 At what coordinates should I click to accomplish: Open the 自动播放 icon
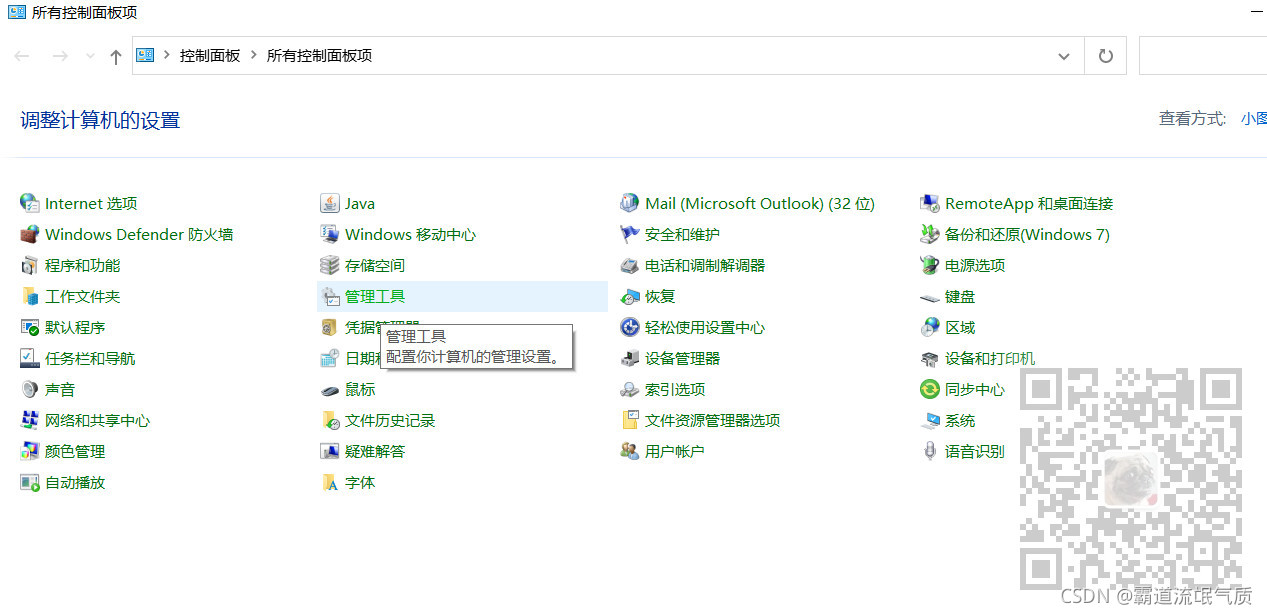tap(29, 482)
